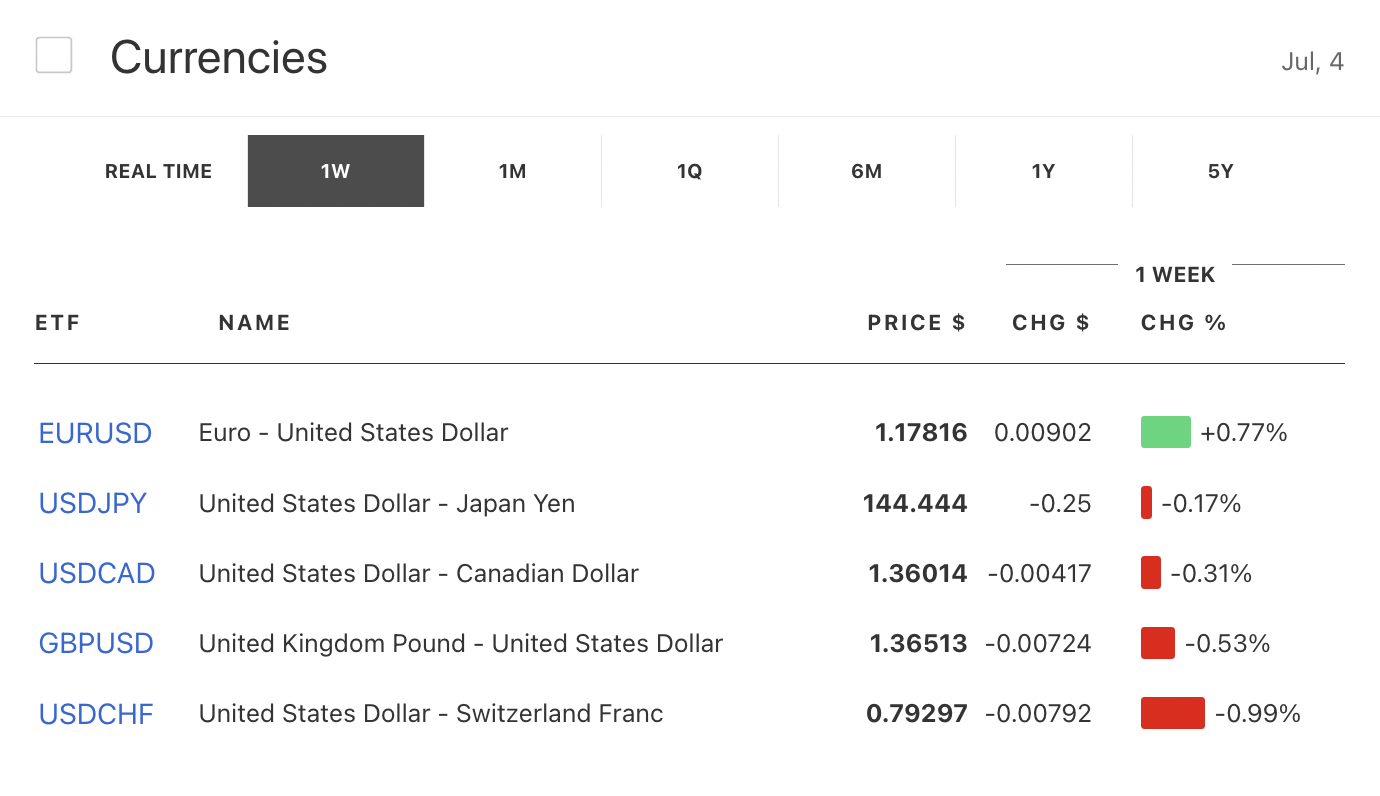Sort by the NAME column header
Screen dimensions: 1380x796
click(x=255, y=323)
